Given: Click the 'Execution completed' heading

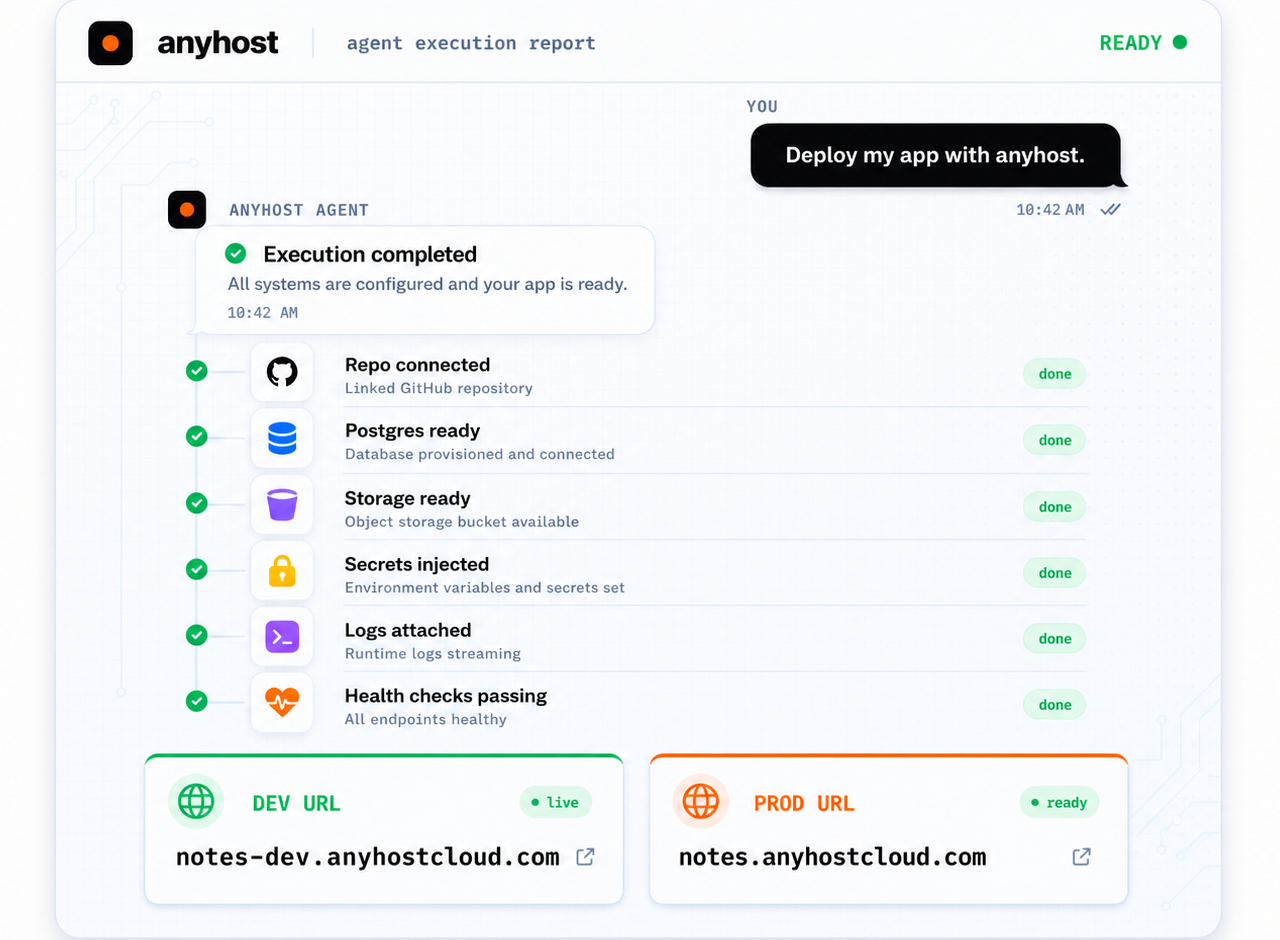Looking at the screenshot, I should pyautogui.click(x=370, y=254).
